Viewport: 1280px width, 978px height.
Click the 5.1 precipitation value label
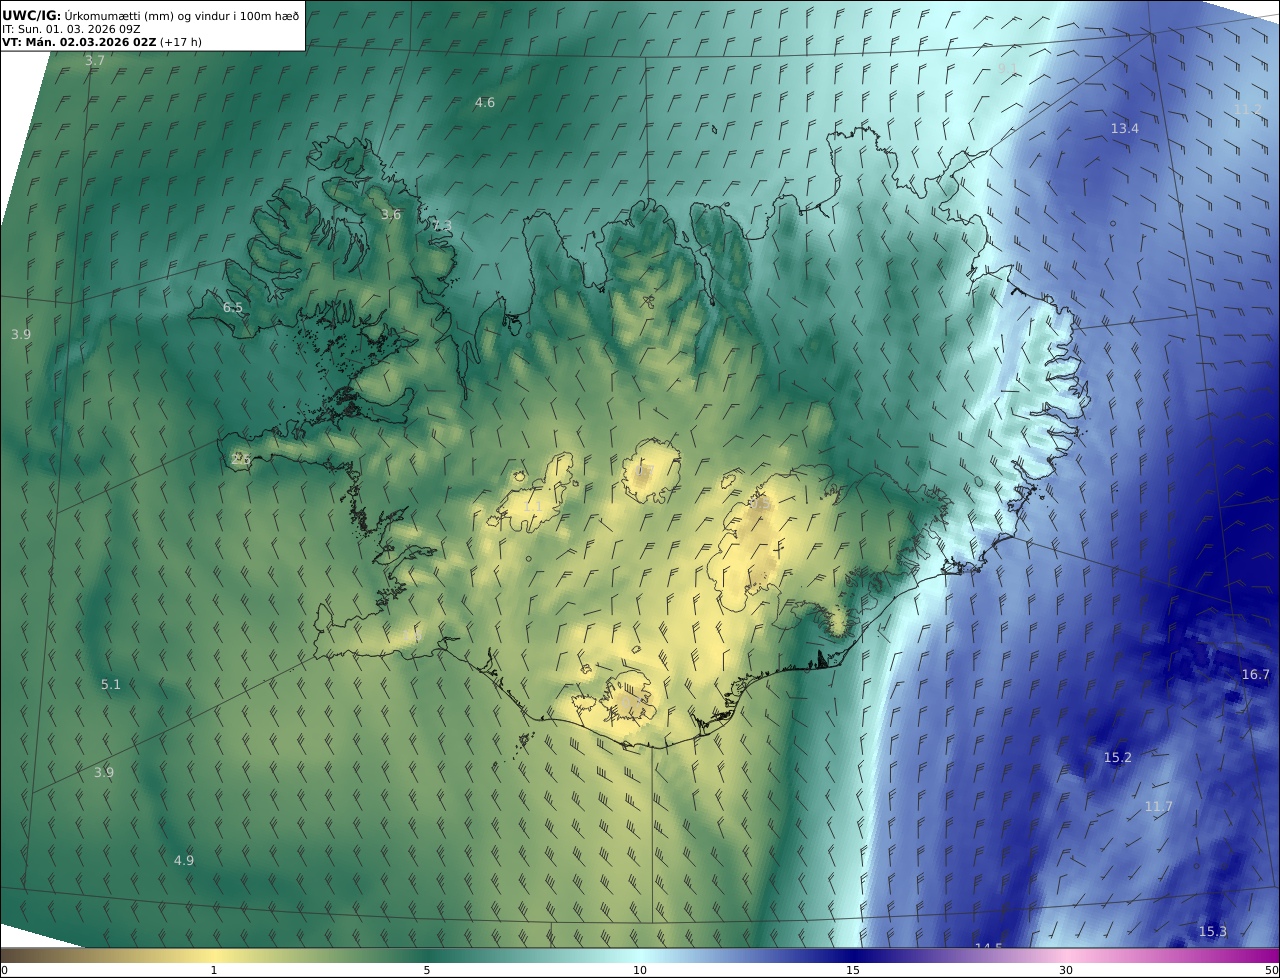[111, 684]
